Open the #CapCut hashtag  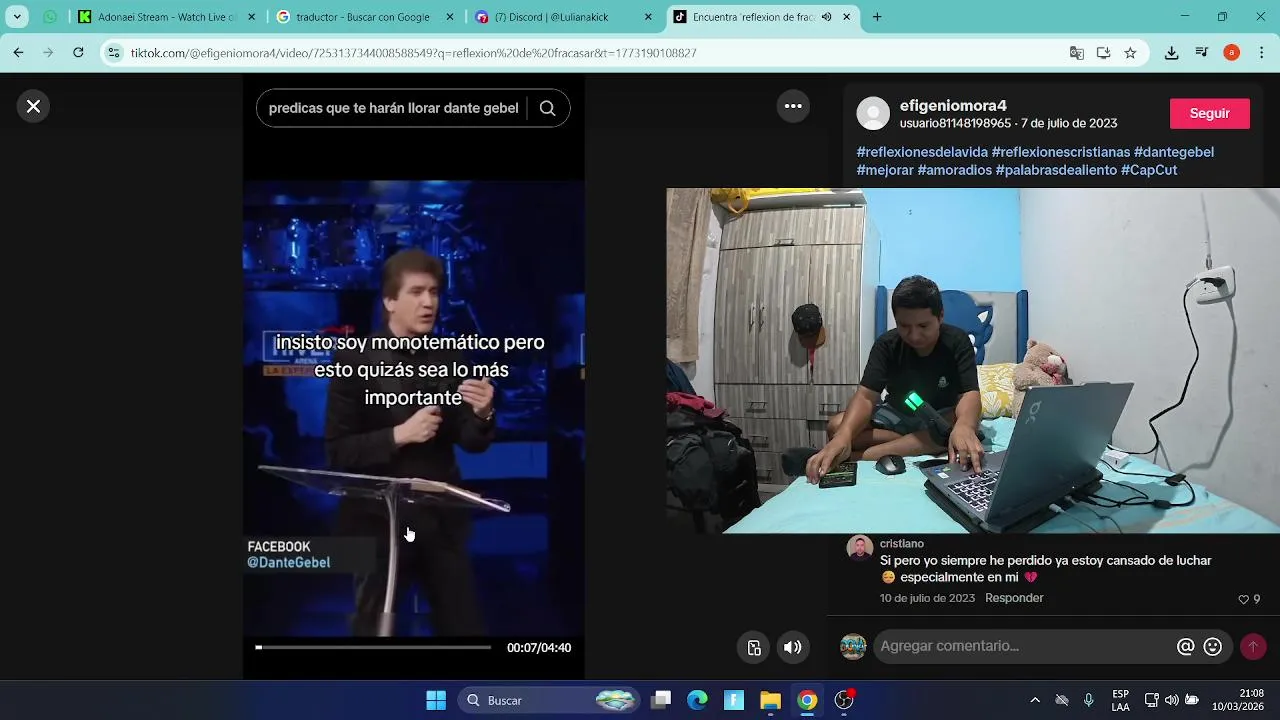[1149, 170]
